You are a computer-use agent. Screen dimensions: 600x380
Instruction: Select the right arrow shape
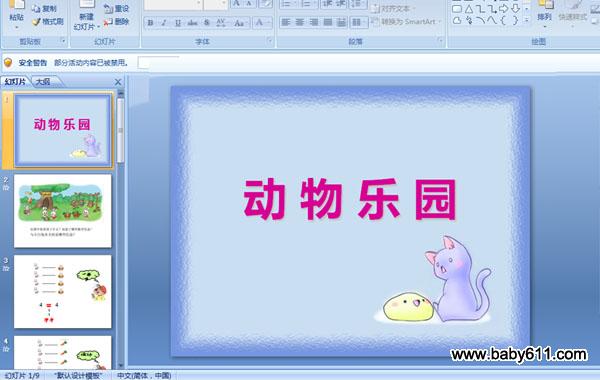pos(504,8)
